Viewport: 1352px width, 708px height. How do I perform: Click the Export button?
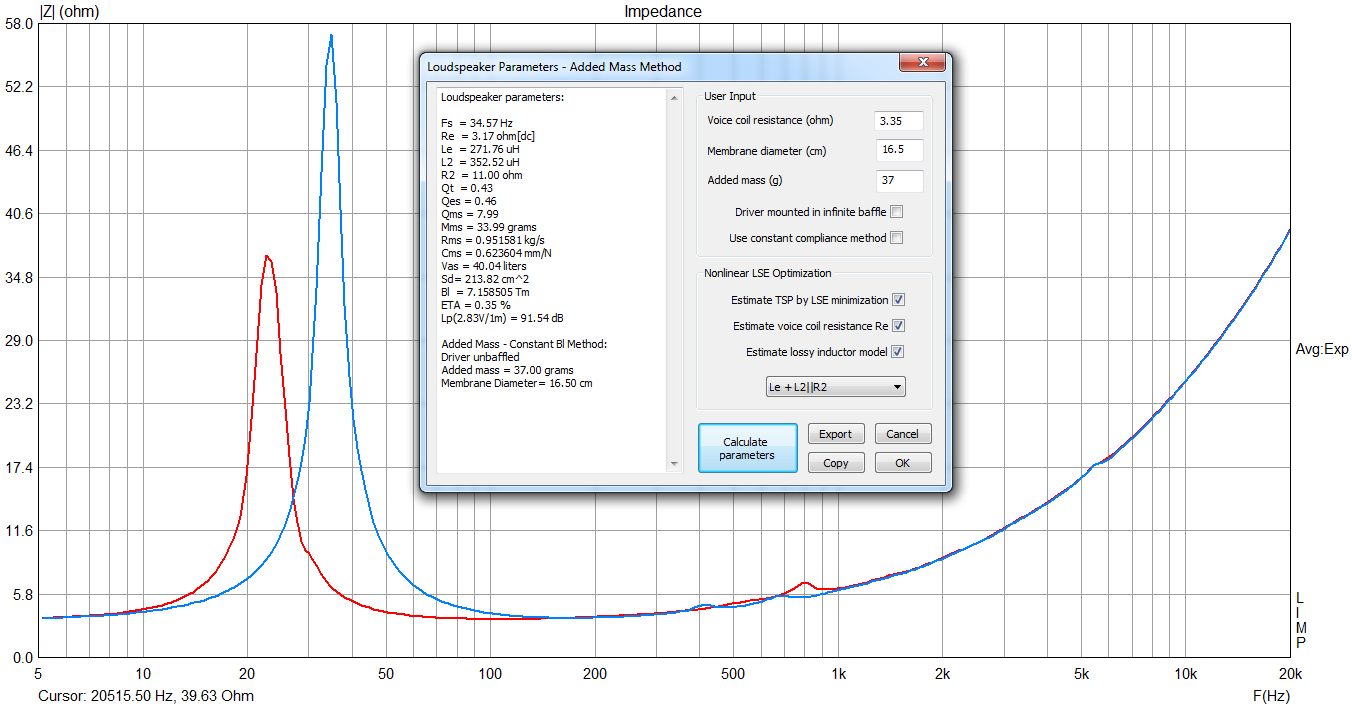click(836, 434)
